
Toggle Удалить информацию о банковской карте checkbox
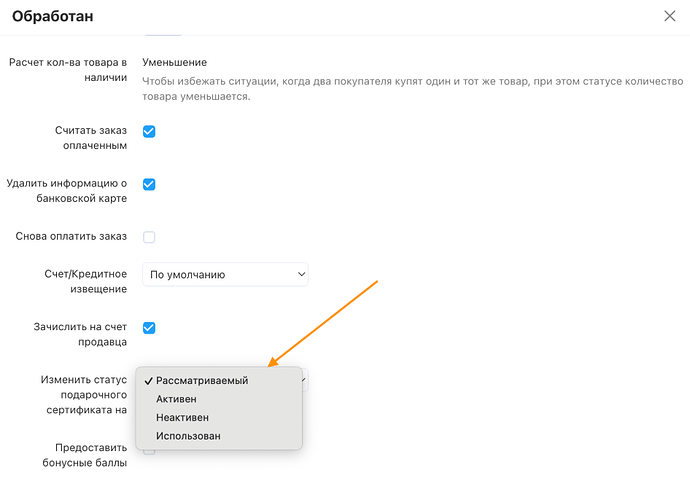point(149,184)
